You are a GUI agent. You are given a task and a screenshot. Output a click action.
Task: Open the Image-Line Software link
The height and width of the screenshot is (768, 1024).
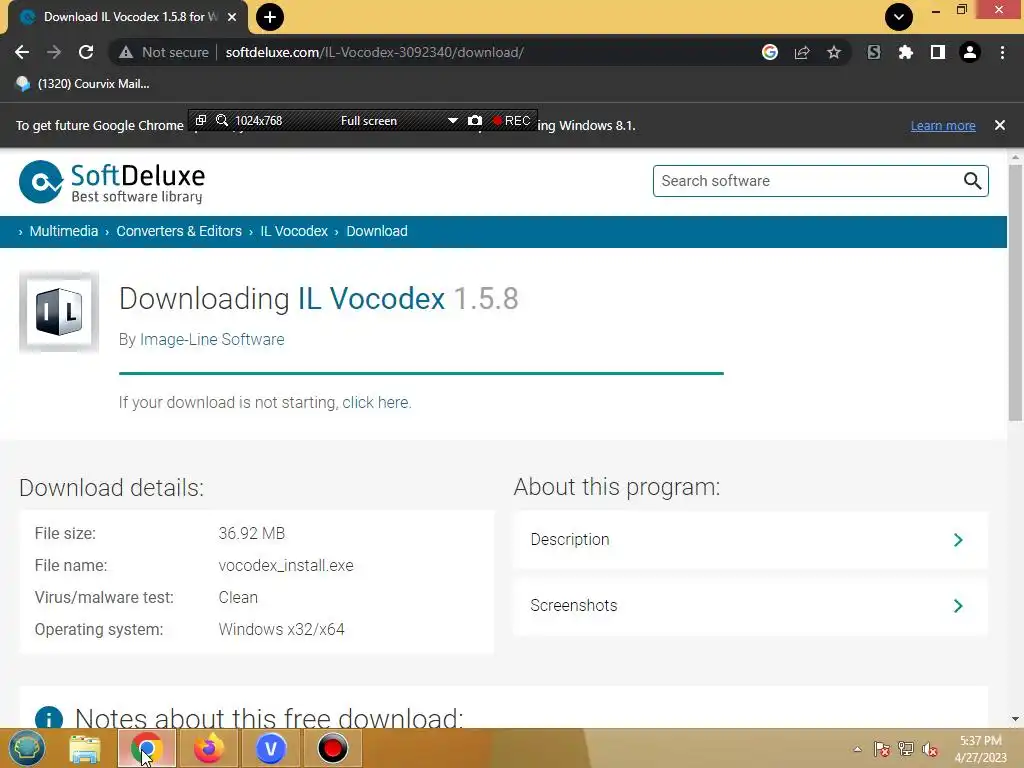212,340
